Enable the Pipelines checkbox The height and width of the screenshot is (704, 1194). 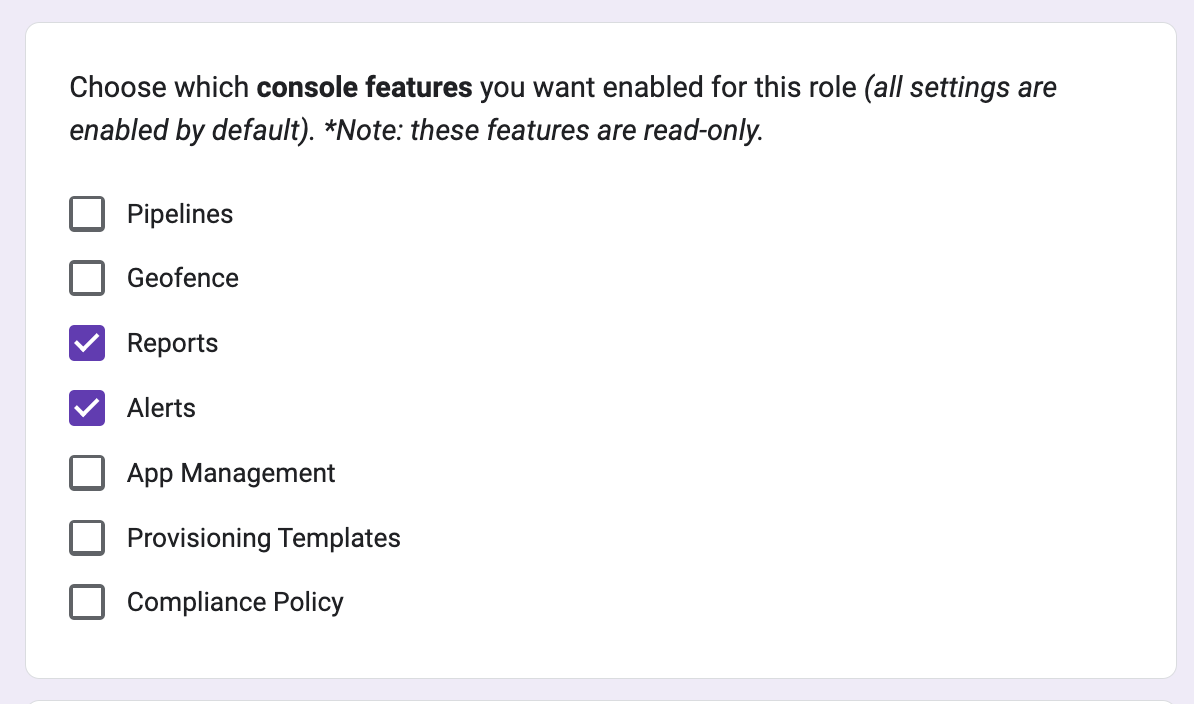(87, 214)
